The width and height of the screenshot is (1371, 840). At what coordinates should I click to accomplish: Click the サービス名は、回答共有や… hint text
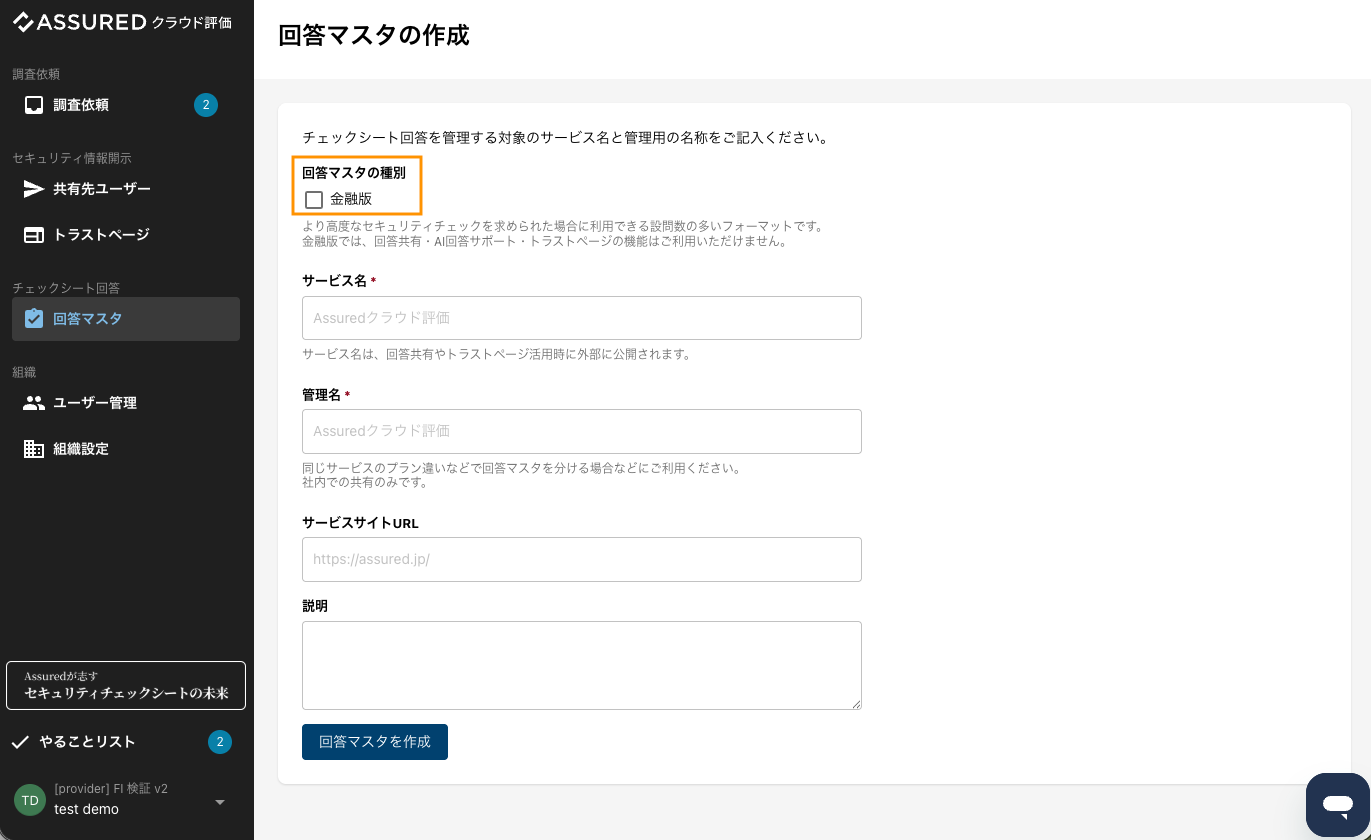(496, 354)
